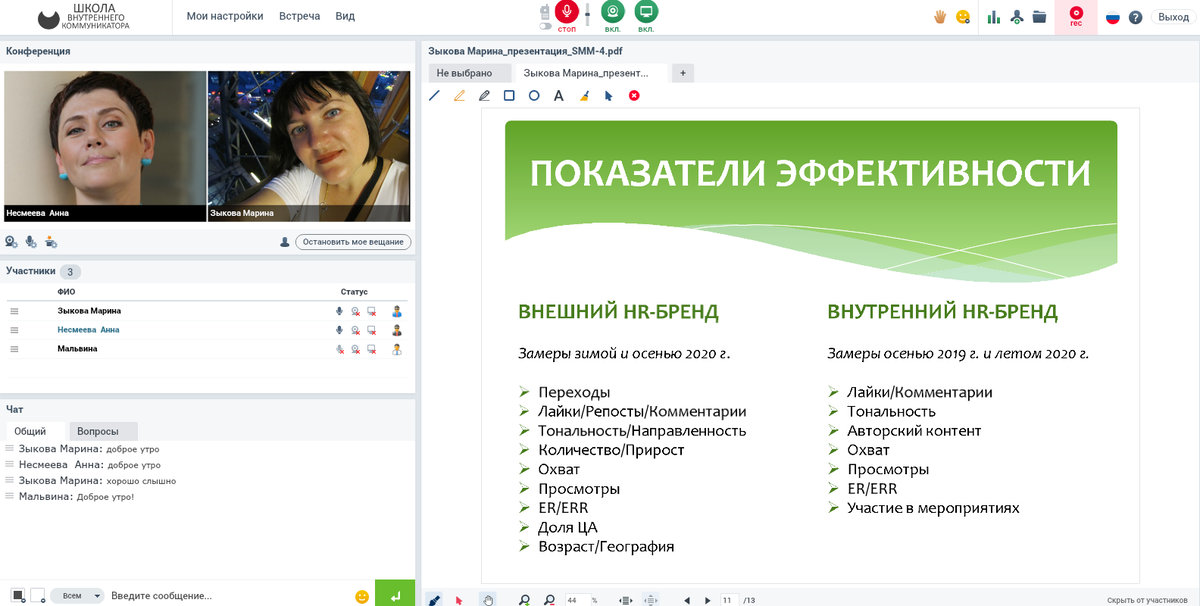Open row menu for Зыкова Марина participant
Image resolution: width=1200 pixels, height=606 pixels.
pyautogui.click(x=15, y=311)
